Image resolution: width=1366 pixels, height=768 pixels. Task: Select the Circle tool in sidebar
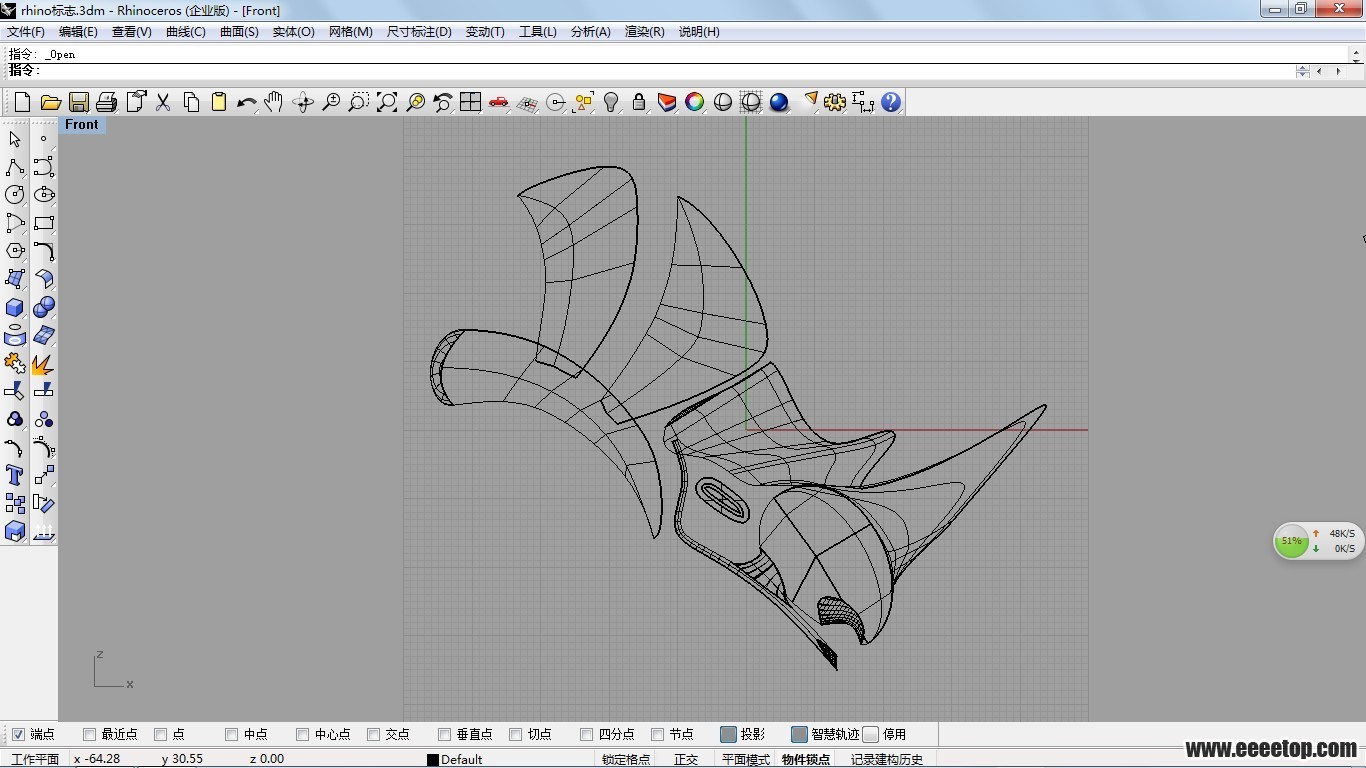pyautogui.click(x=15, y=195)
